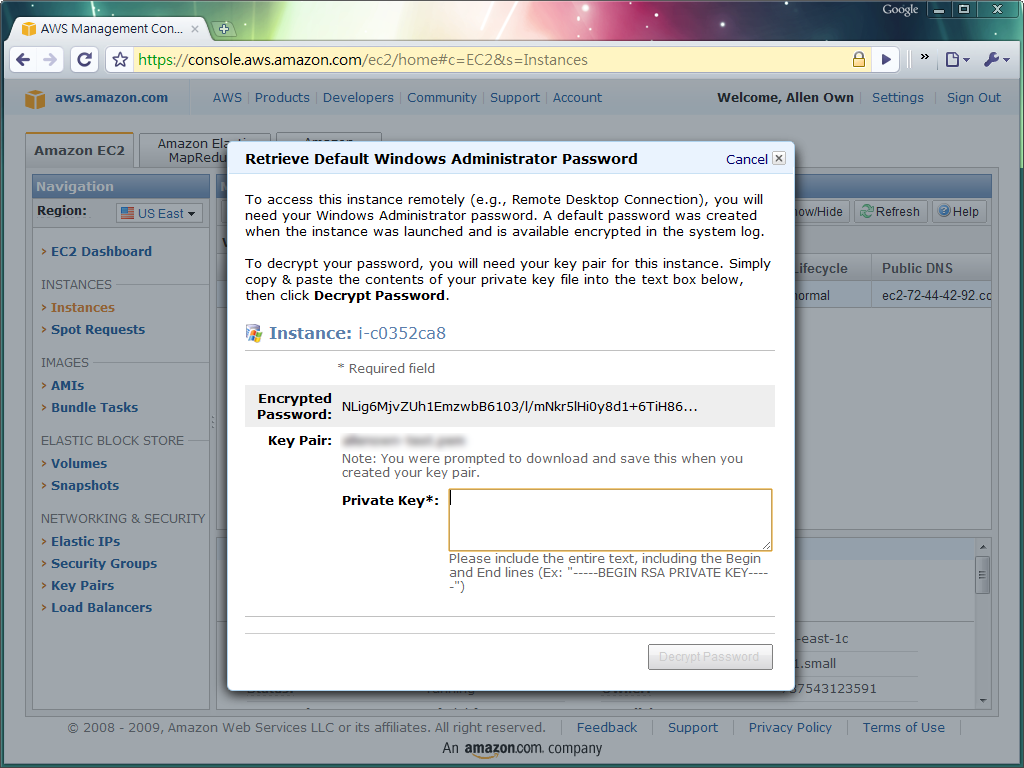Click AWS in the top menu
The image size is (1024, 768).
tap(227, 97)
